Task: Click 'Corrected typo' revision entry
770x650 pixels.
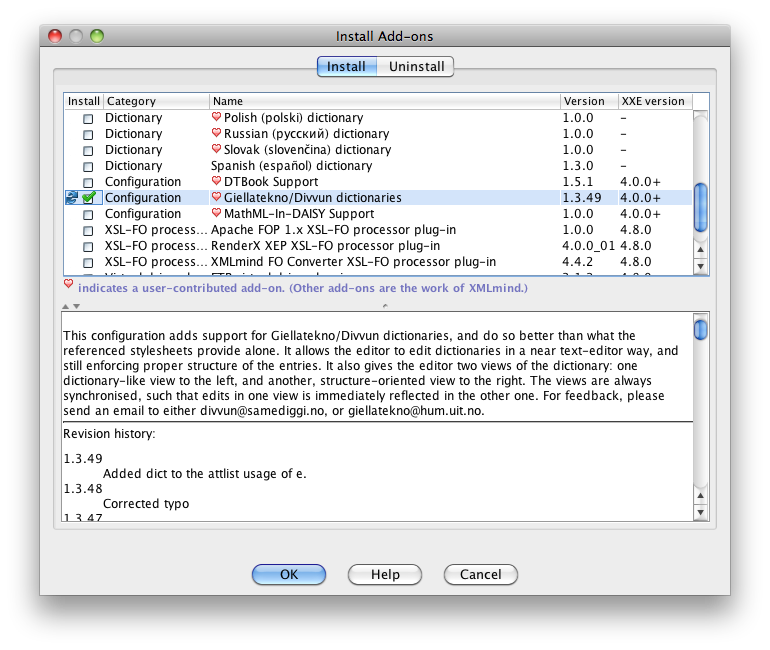Action: 146,504
